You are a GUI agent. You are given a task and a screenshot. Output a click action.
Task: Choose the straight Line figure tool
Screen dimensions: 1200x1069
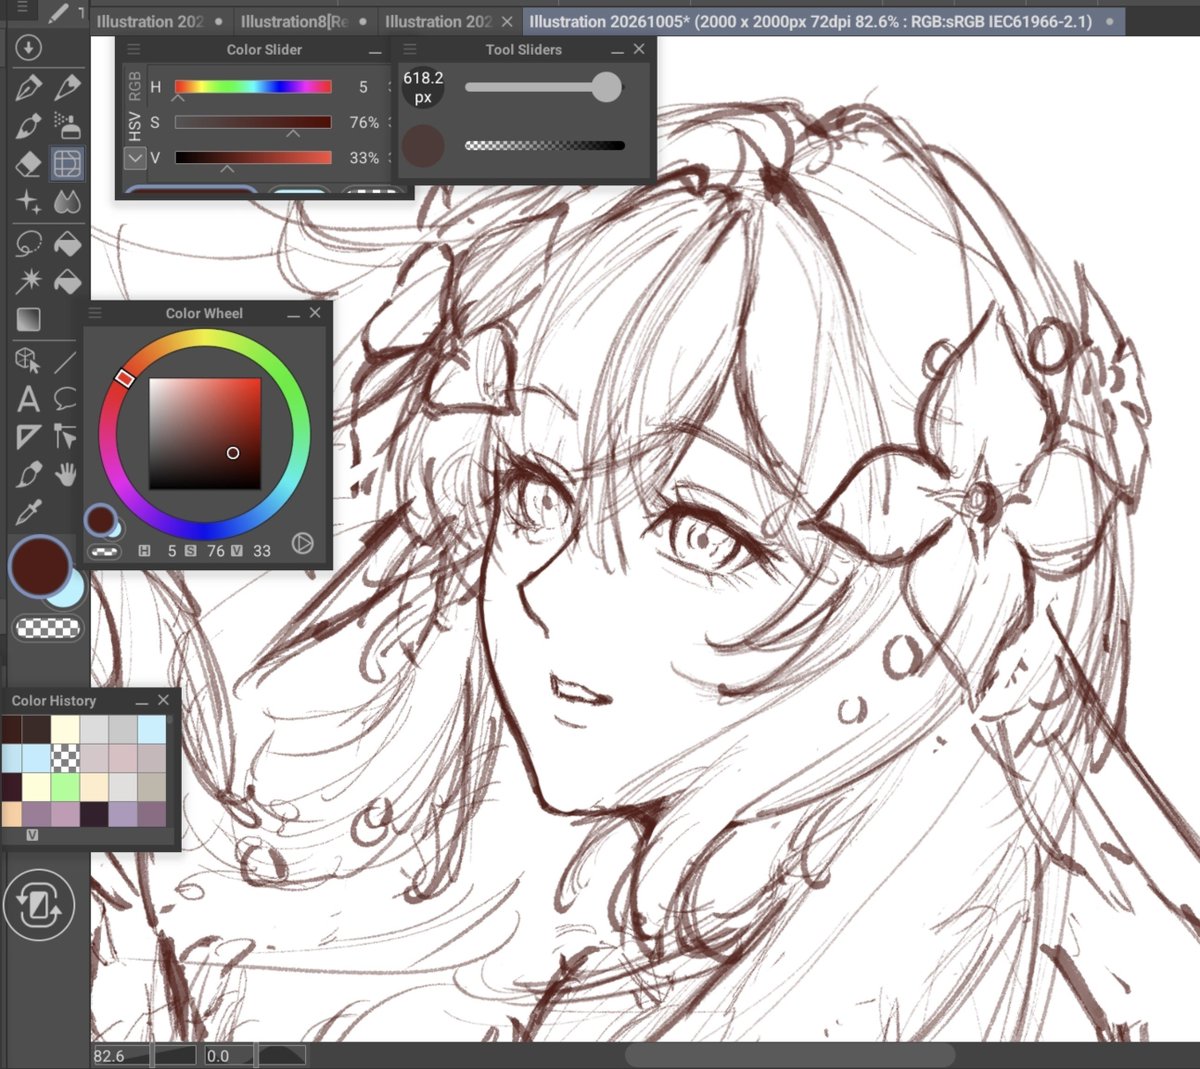coord(67,361)
